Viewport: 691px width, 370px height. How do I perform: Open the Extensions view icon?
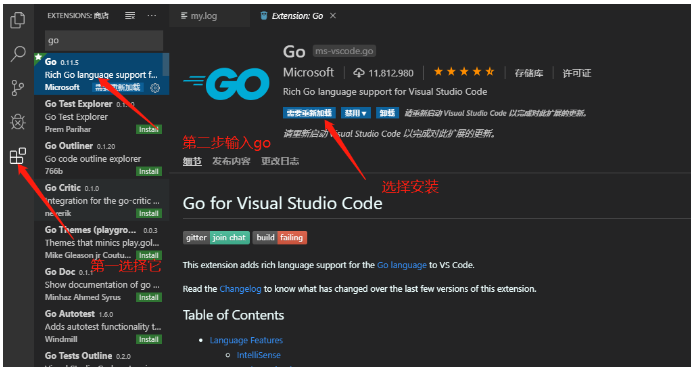pos(18,156)
